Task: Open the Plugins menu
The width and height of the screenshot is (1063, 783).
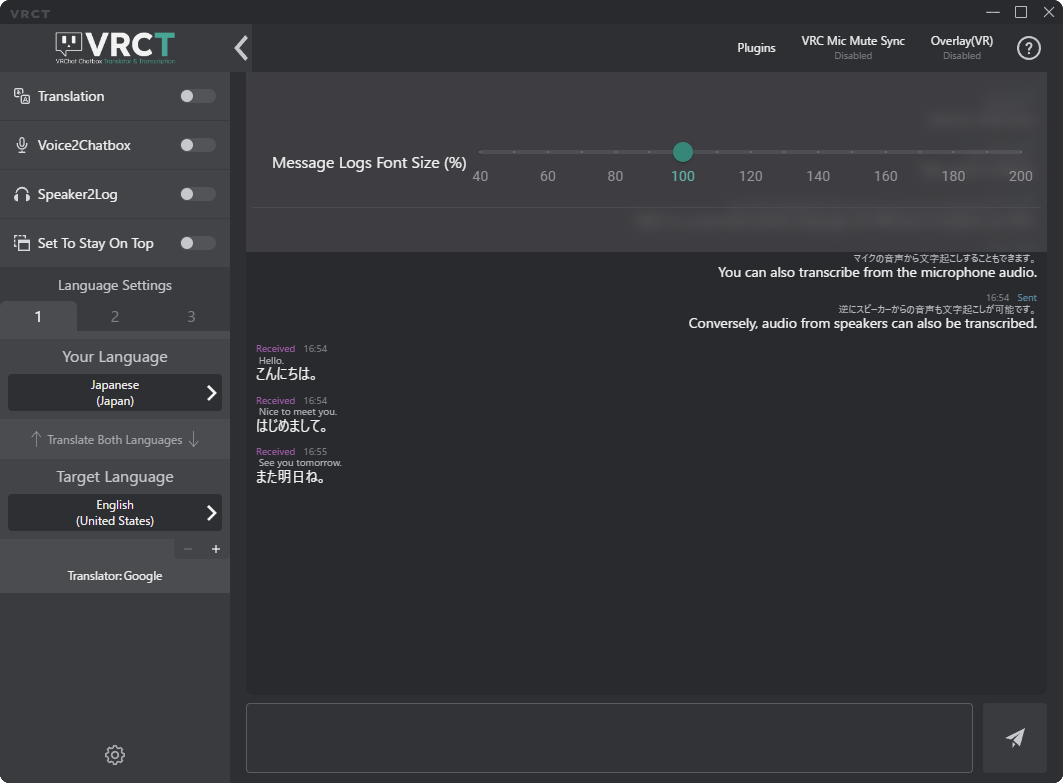Action: [756, 48]
